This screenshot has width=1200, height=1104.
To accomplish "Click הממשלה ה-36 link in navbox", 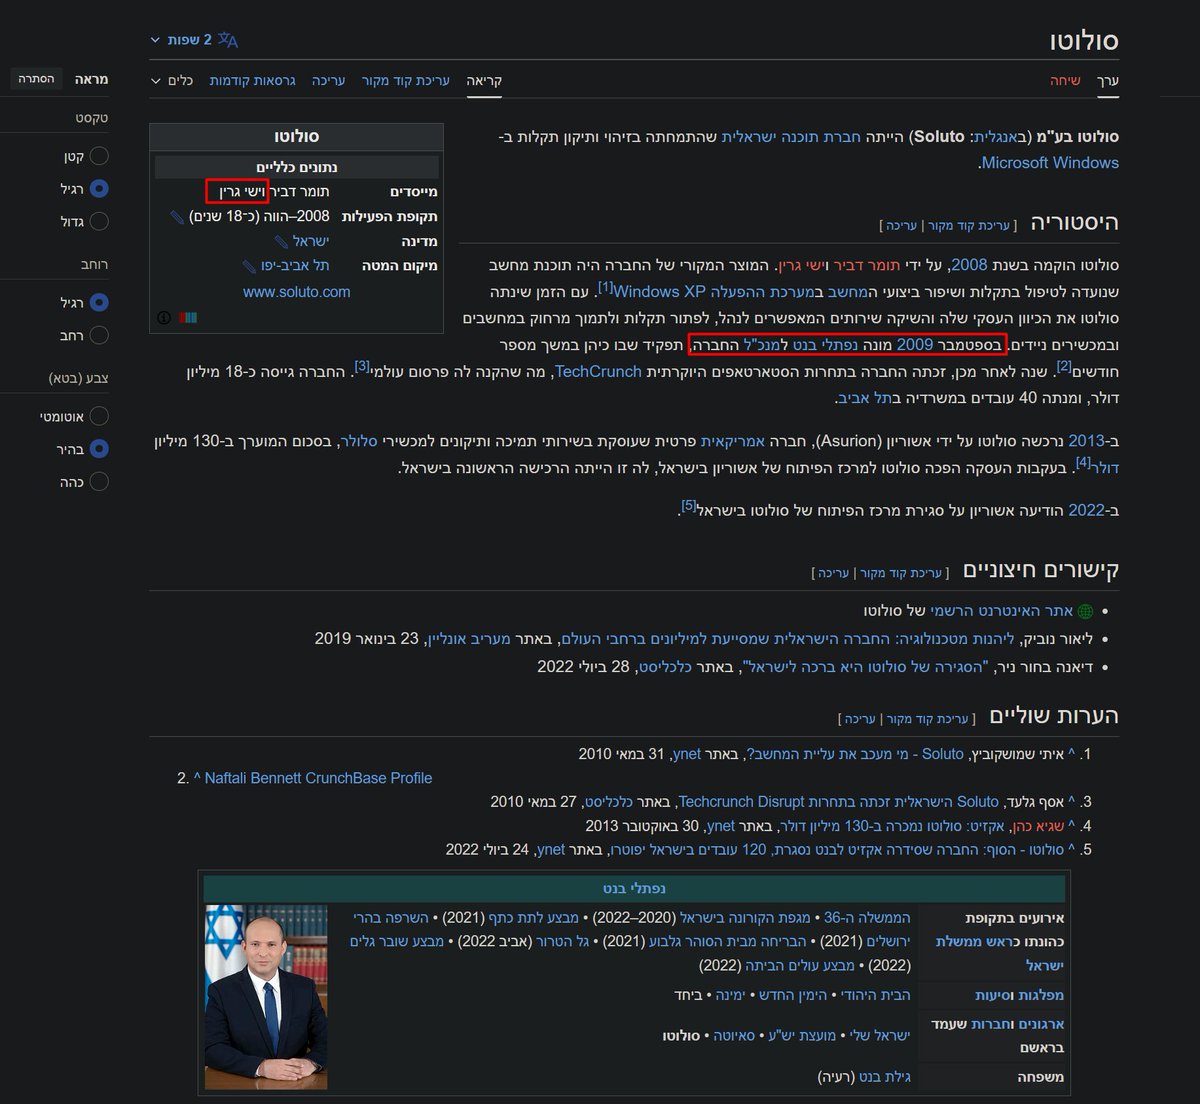I will pyautogui.click(x=867, y=917).
